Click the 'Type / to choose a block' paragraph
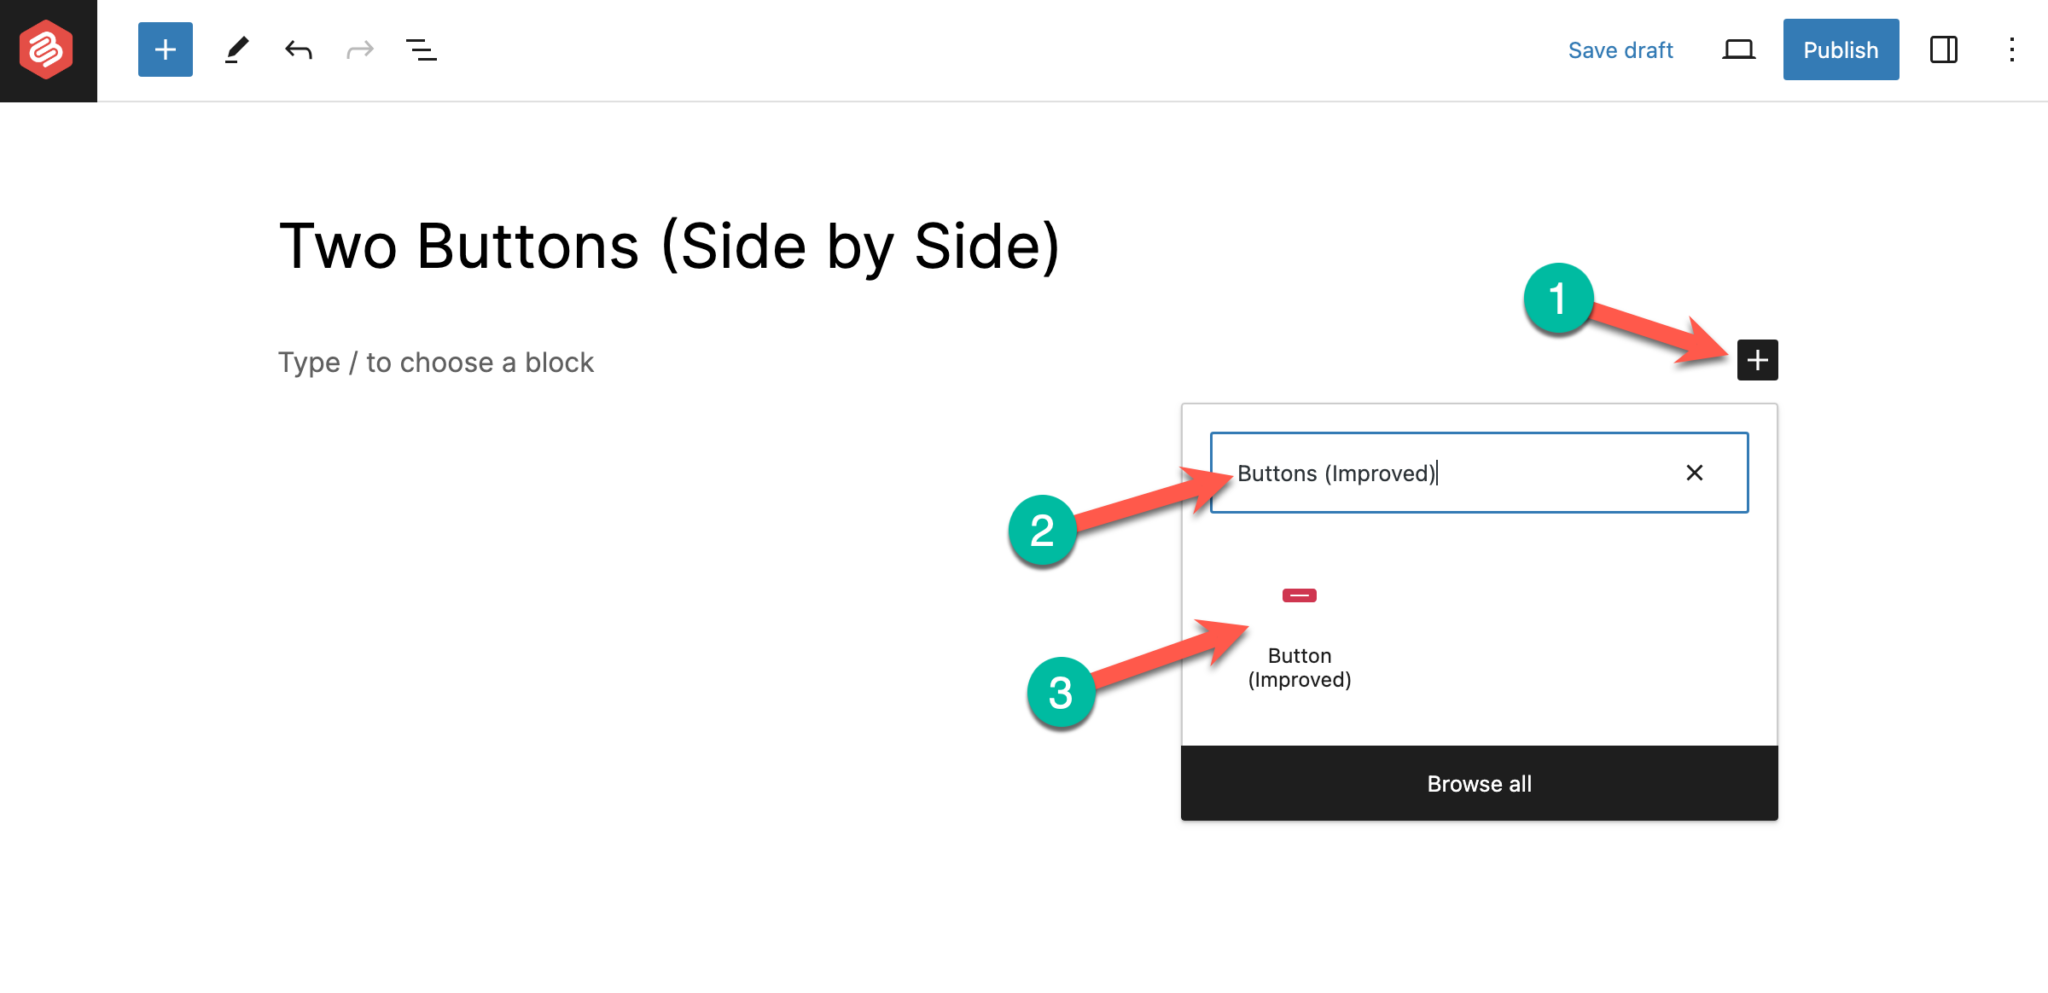 tap(435, 362)
